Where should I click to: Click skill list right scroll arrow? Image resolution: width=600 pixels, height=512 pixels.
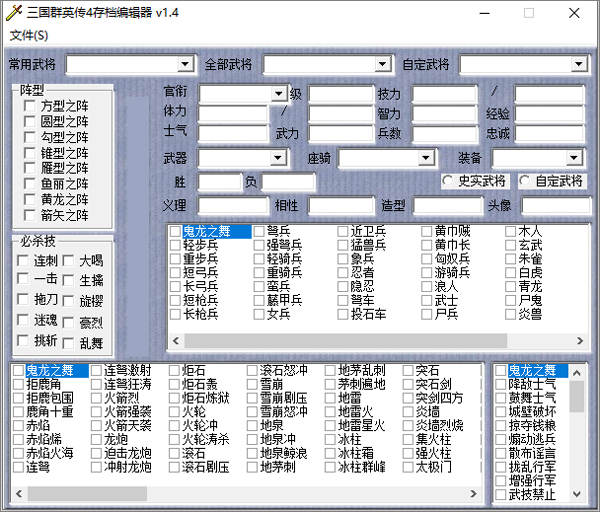point(474,494)
